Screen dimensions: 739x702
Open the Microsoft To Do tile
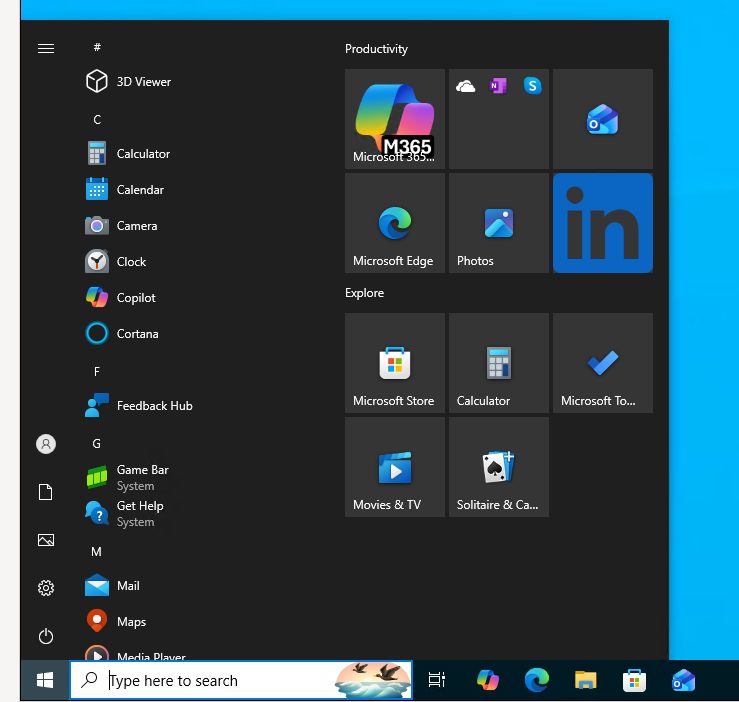pyautogui.click(x=603, y=363)
